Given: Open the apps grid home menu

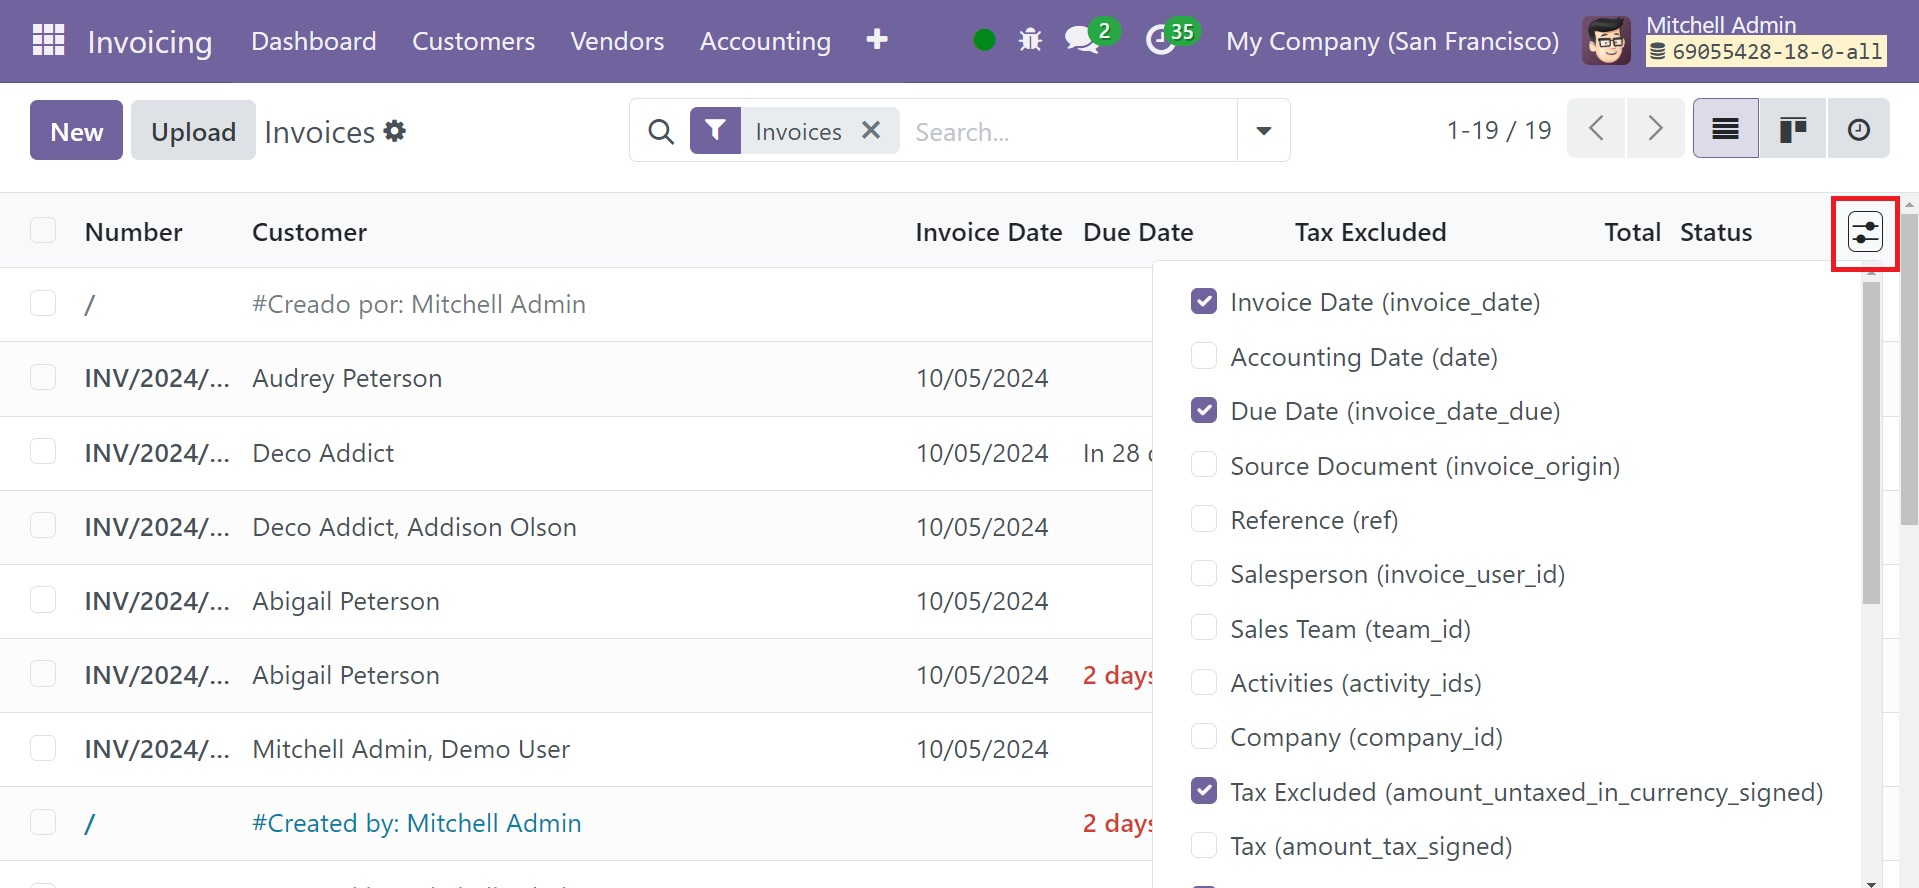Looking at the screenshot, I should 48,40.
